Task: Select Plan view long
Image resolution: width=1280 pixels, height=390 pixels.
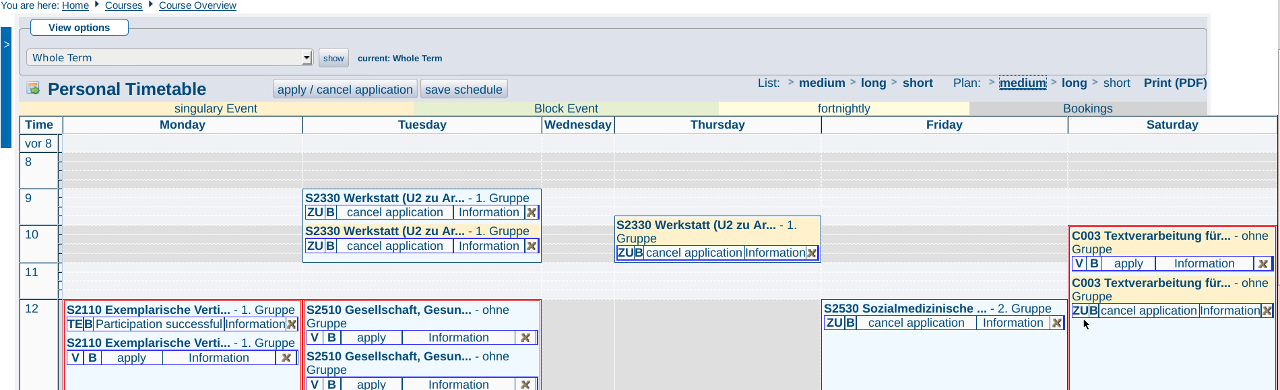Action: 1074,83
